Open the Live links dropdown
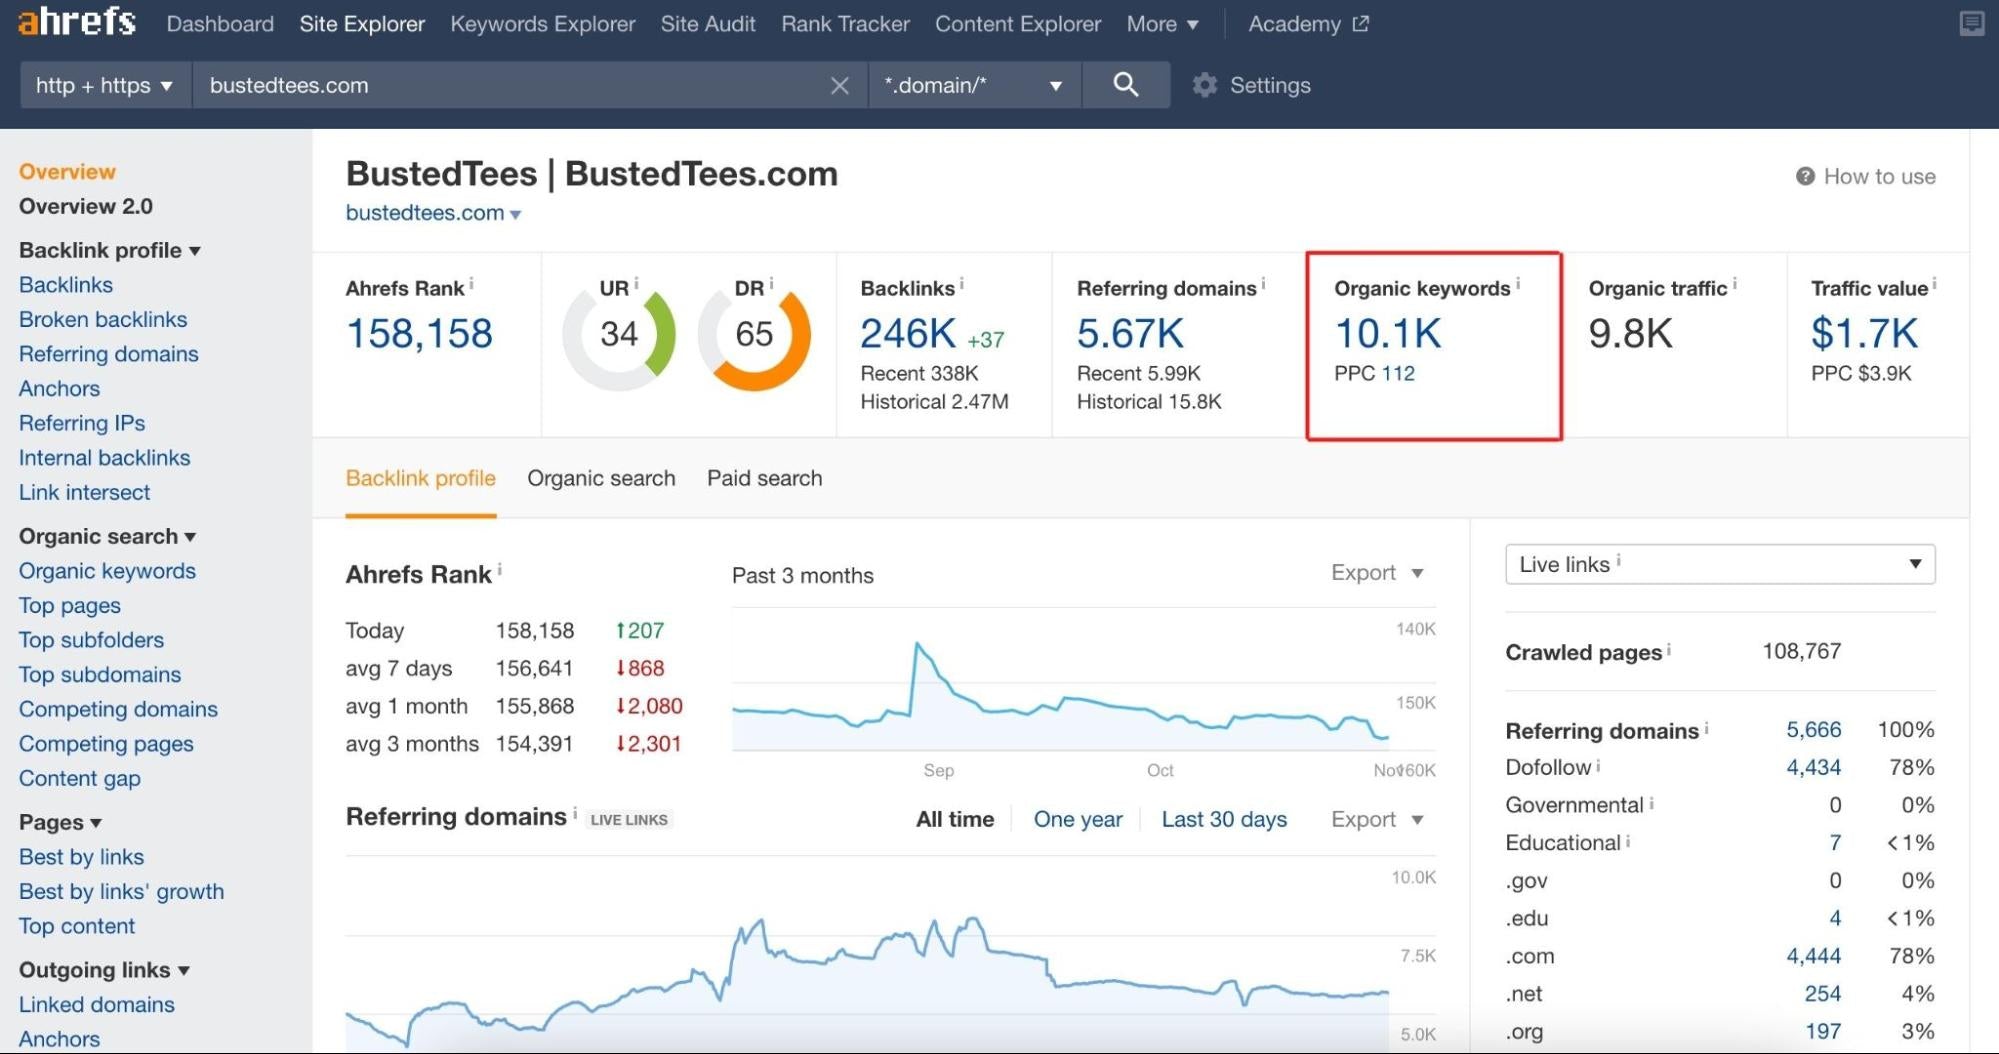The height and width of the screenshot is (1054, 1999). click(1716, 564)
